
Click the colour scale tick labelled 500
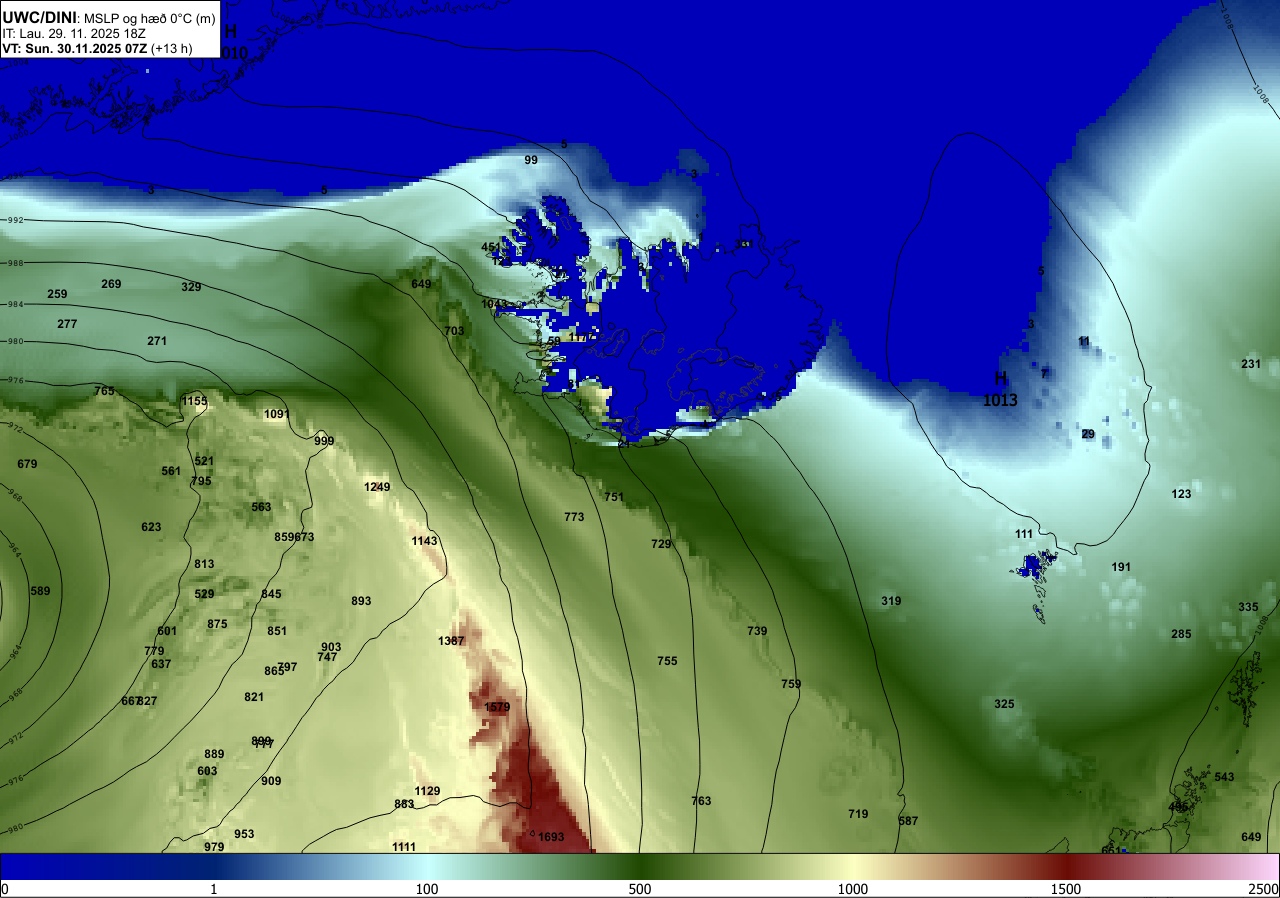(640, 889)
